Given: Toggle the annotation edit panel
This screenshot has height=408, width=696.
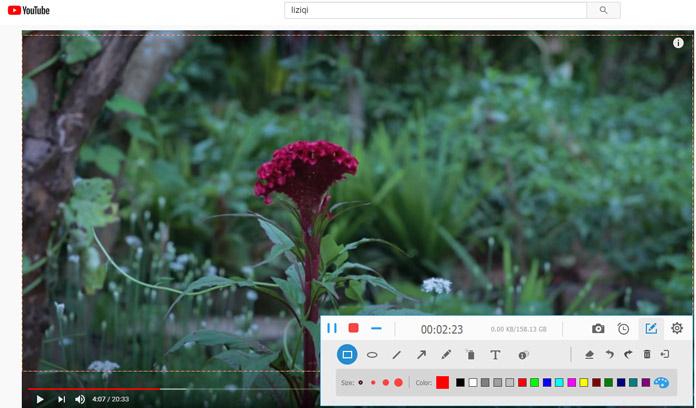Looking at the screenshot, I should [x=651, y=328].
